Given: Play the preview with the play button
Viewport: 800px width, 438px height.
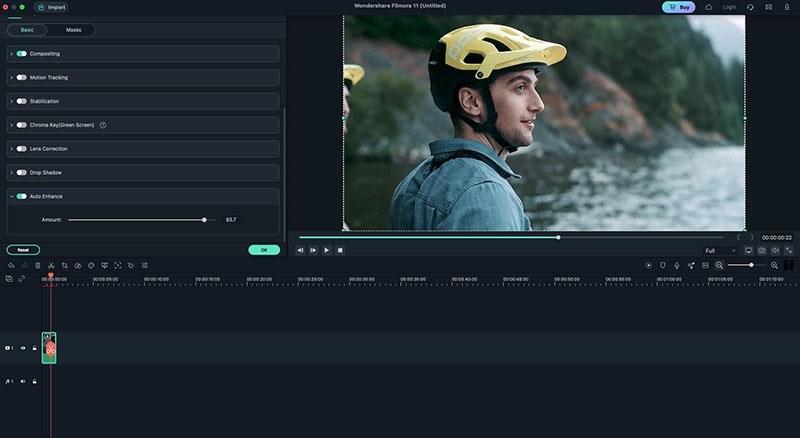Looking at the screenshot, I should 327,250.
